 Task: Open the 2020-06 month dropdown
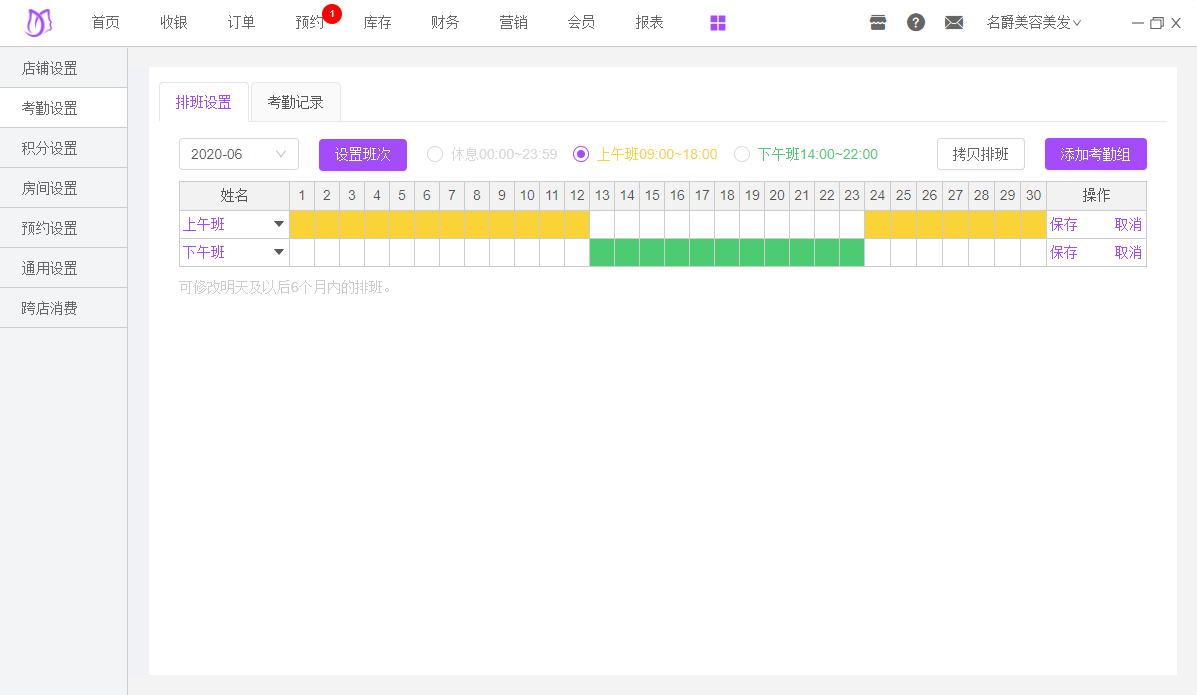(238, 154)
